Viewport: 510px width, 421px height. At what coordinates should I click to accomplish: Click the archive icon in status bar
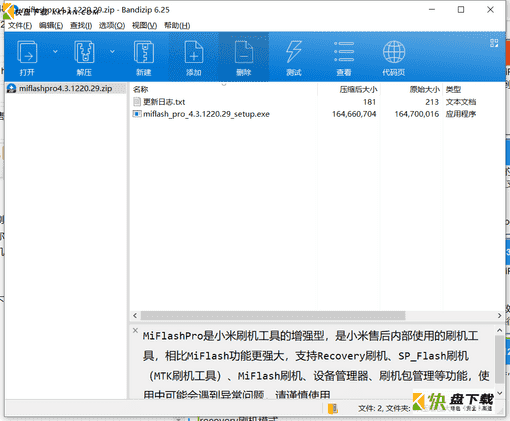pos(333,408)
